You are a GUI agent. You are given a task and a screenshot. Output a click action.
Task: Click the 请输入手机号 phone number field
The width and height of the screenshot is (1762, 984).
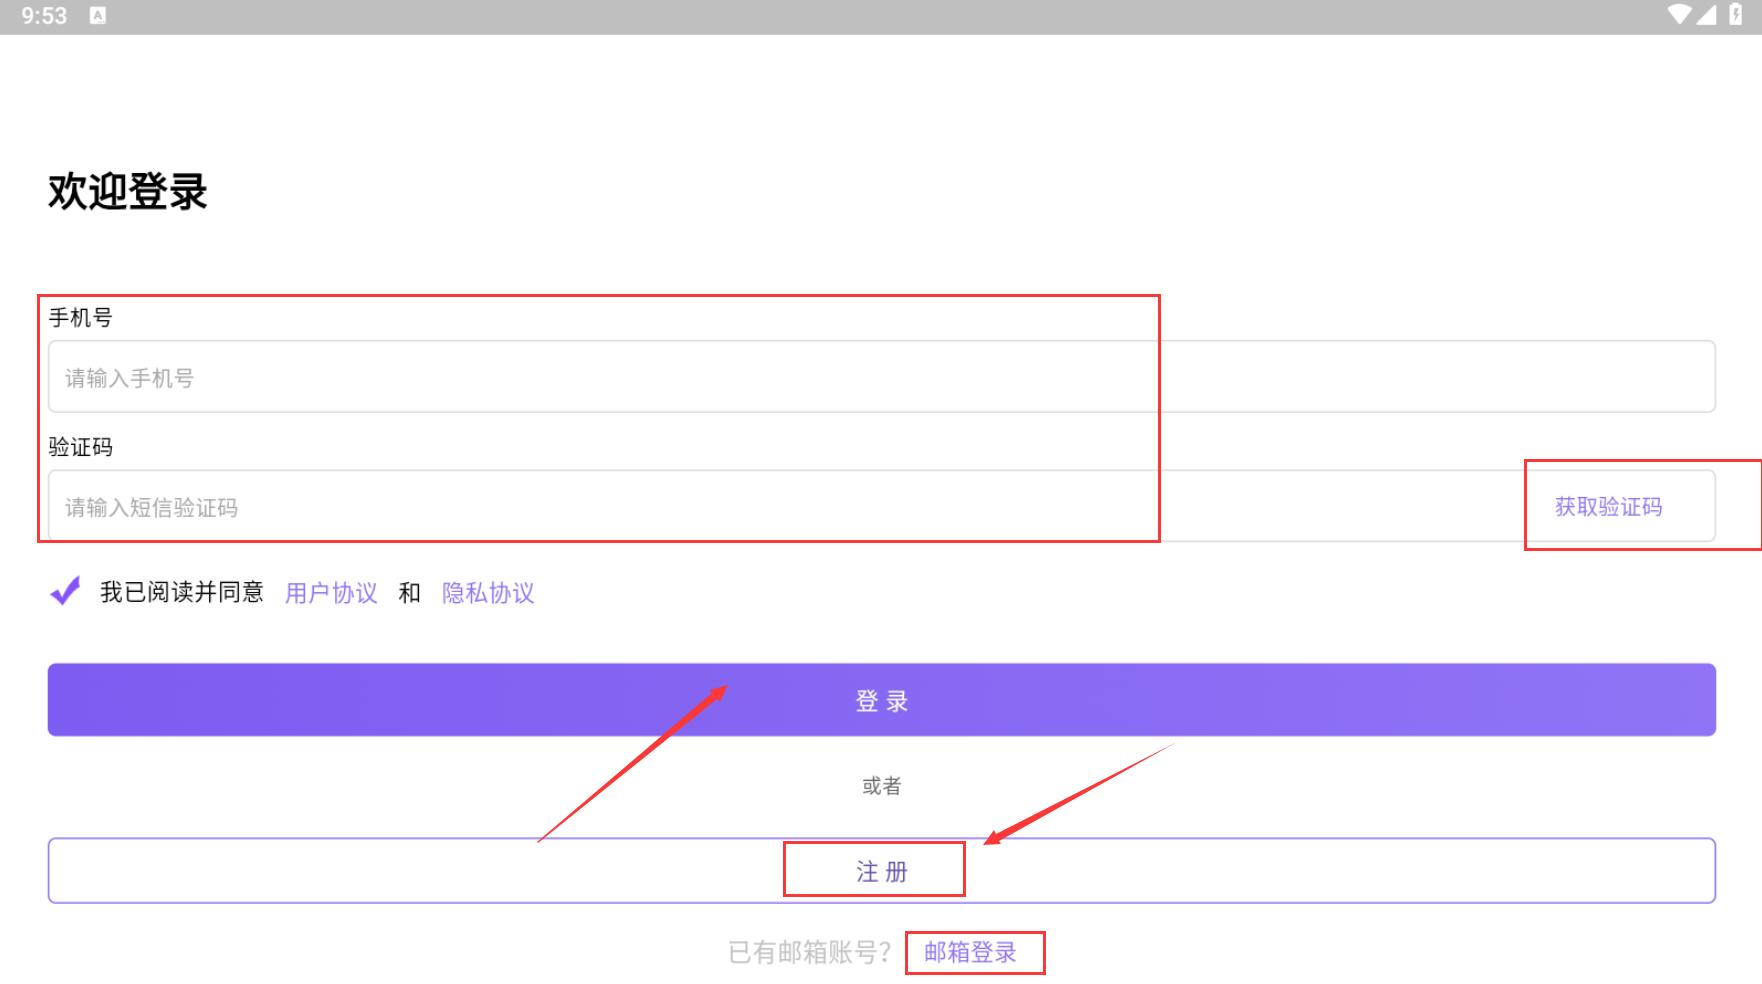(880, 377)
